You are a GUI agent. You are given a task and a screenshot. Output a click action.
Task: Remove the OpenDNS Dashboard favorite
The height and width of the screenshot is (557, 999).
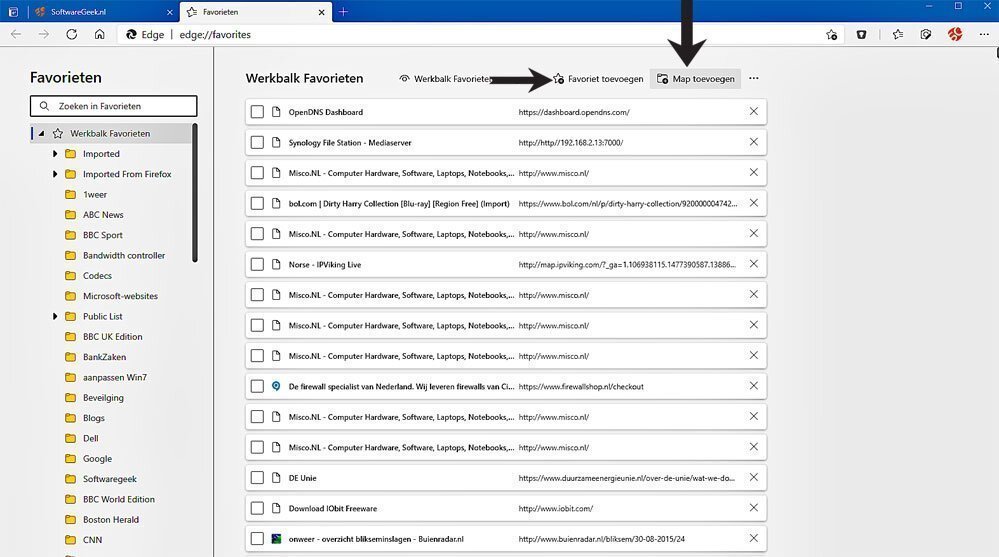pos(754,112)
